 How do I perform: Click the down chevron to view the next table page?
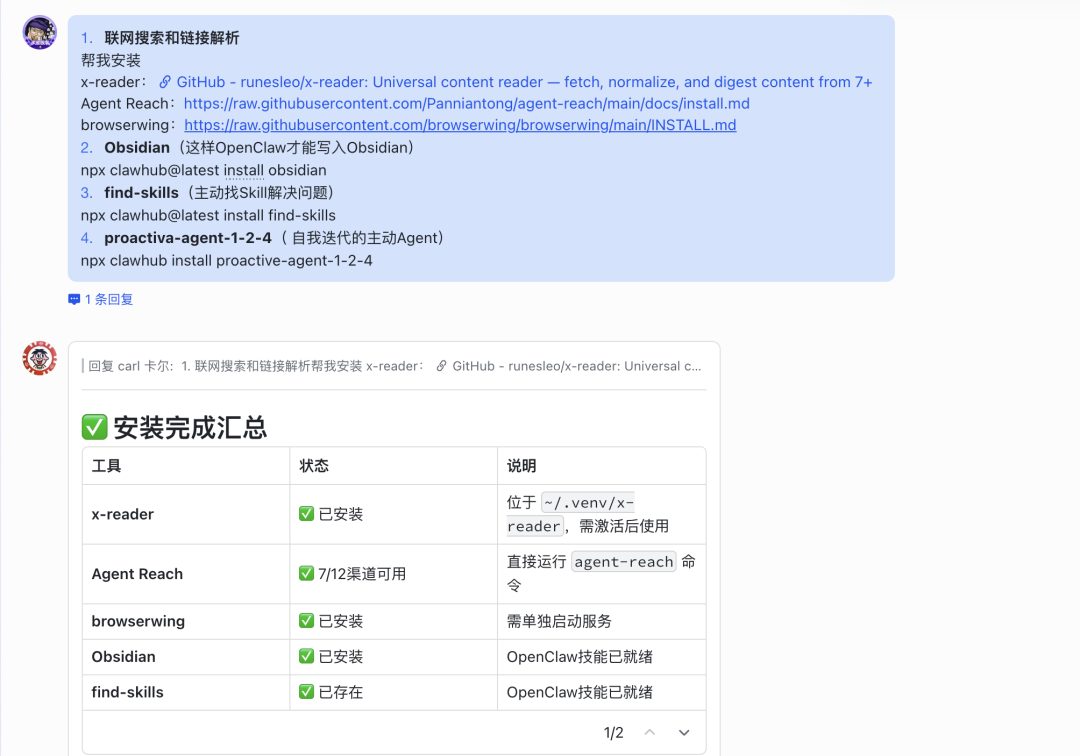(684, 732)
